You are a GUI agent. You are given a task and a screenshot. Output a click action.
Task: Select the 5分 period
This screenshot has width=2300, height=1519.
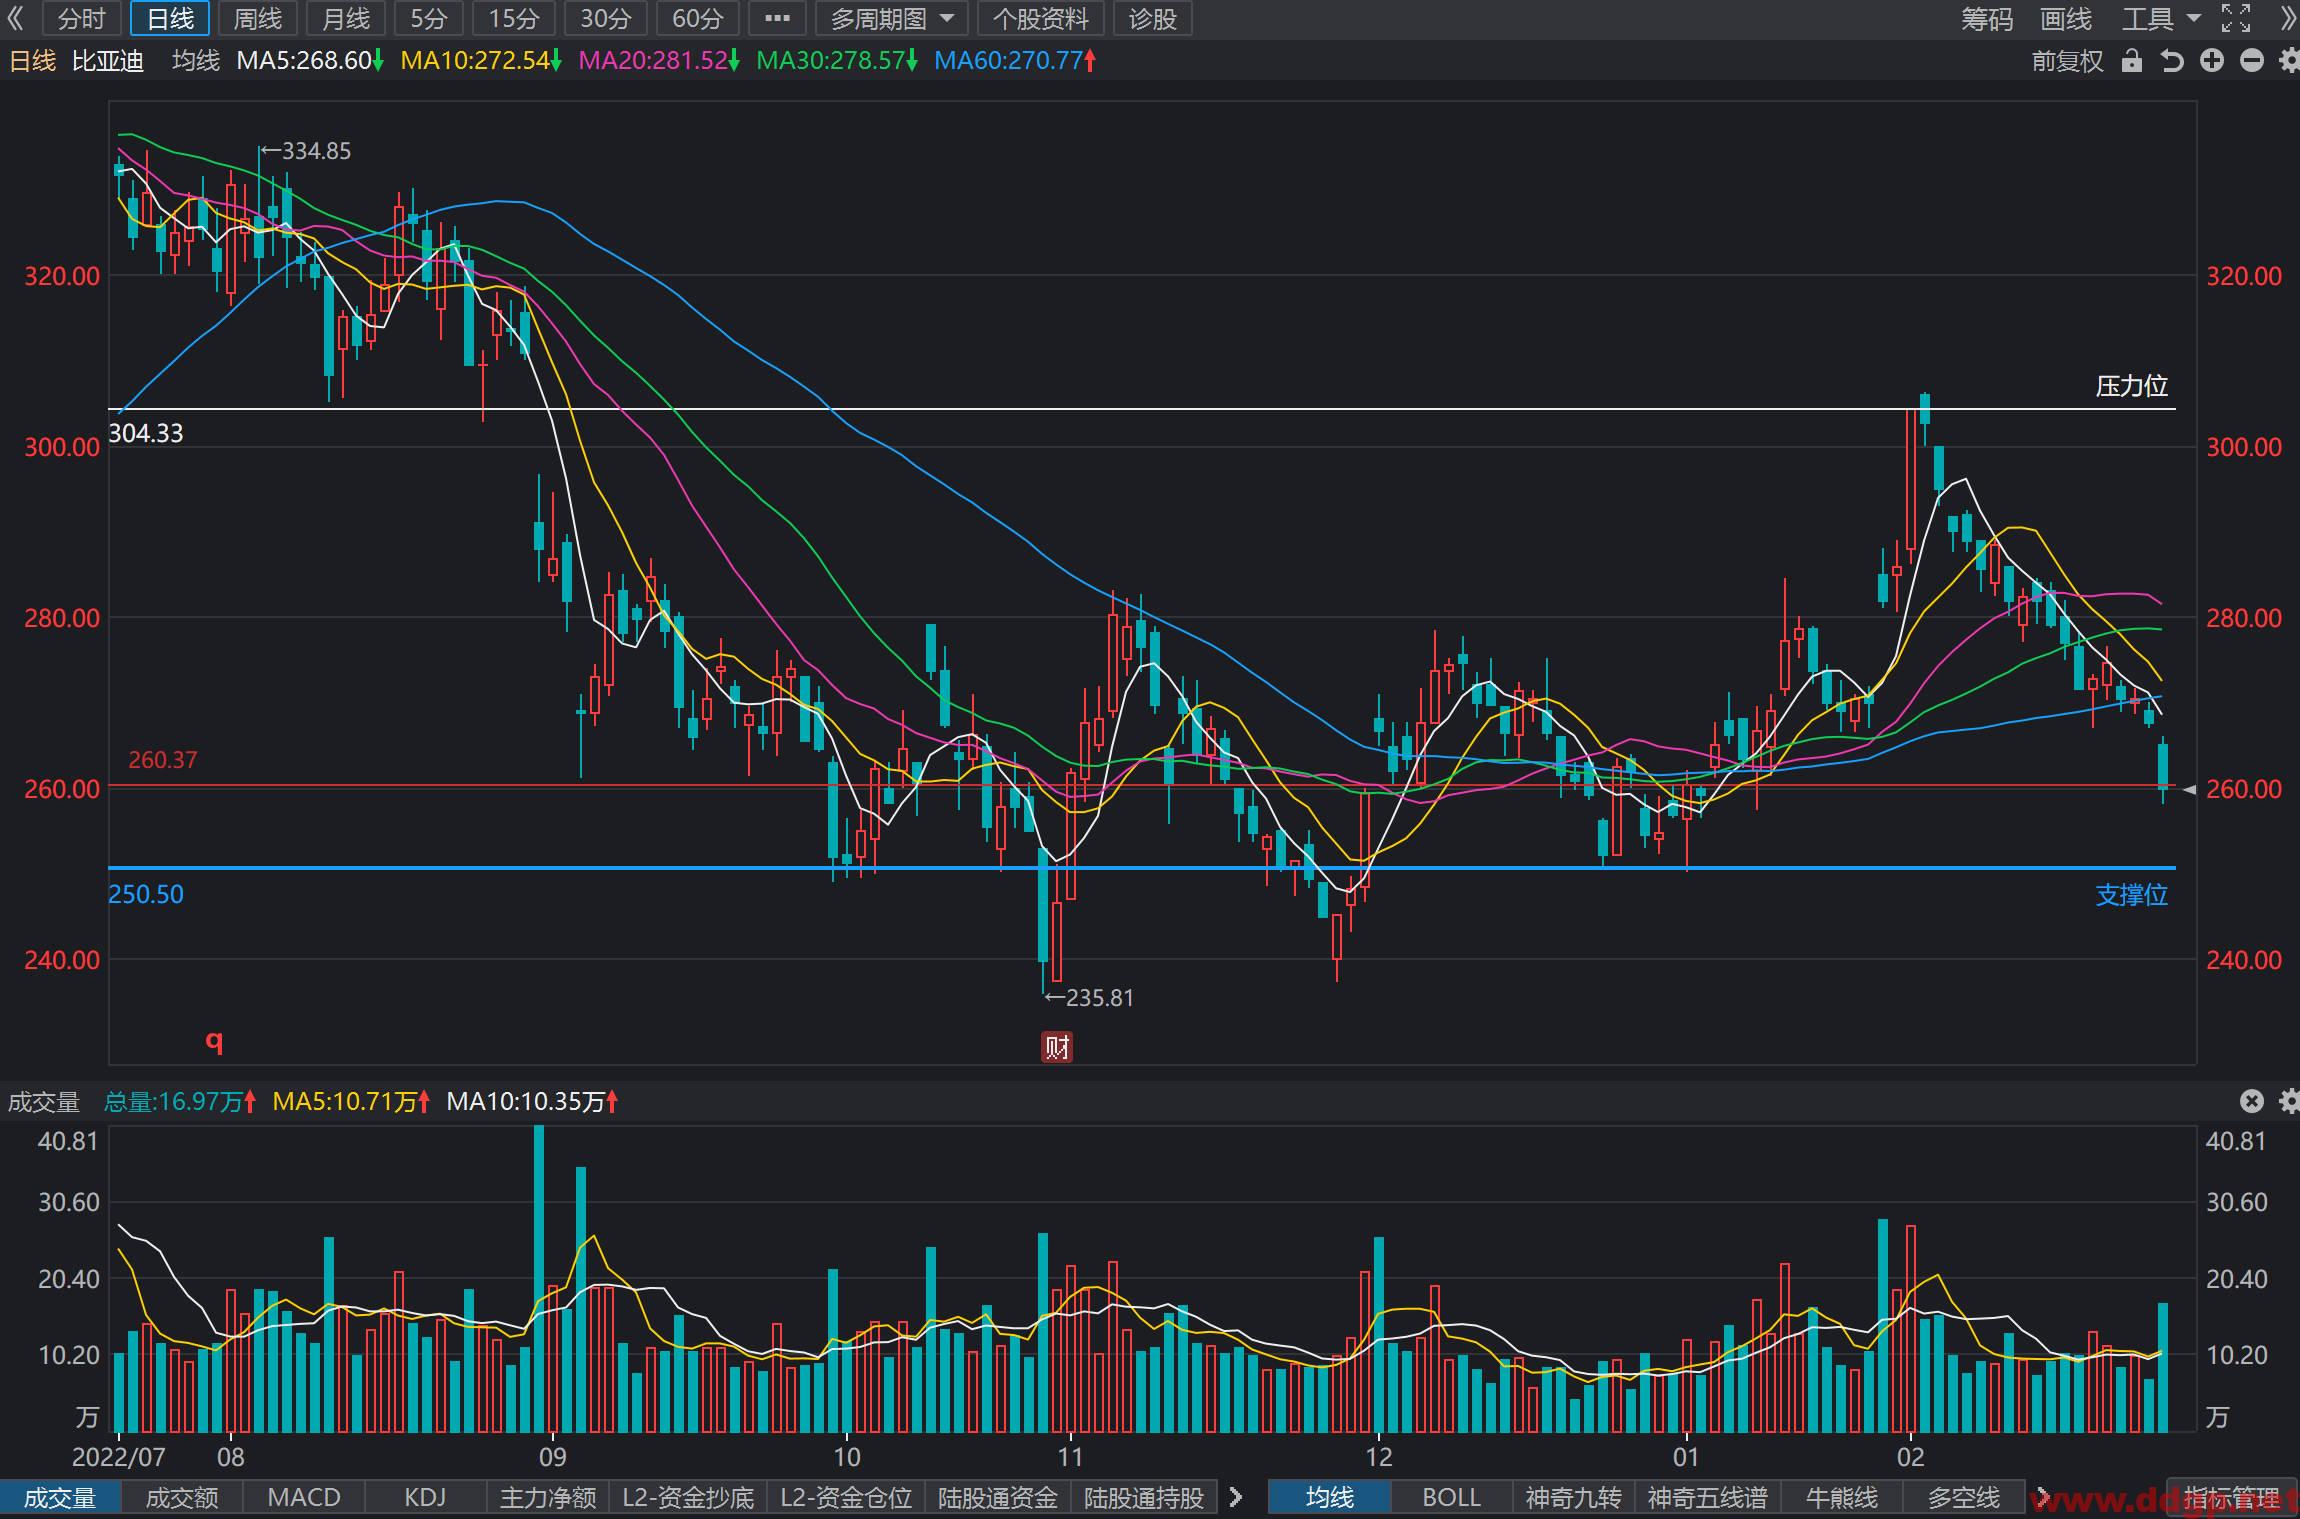(x=429, y=18)
